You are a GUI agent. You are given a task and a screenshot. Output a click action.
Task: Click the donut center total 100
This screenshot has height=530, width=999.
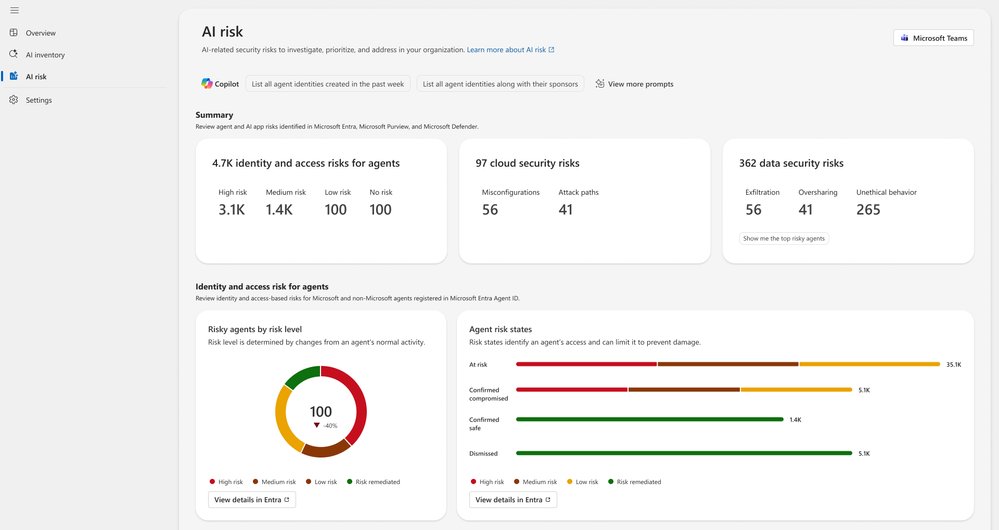[321, 412]
